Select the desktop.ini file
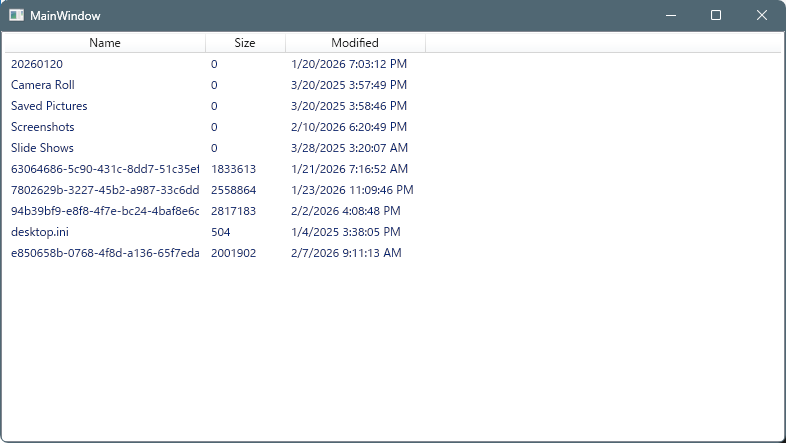Screen dimensions: 786x443 39,232
